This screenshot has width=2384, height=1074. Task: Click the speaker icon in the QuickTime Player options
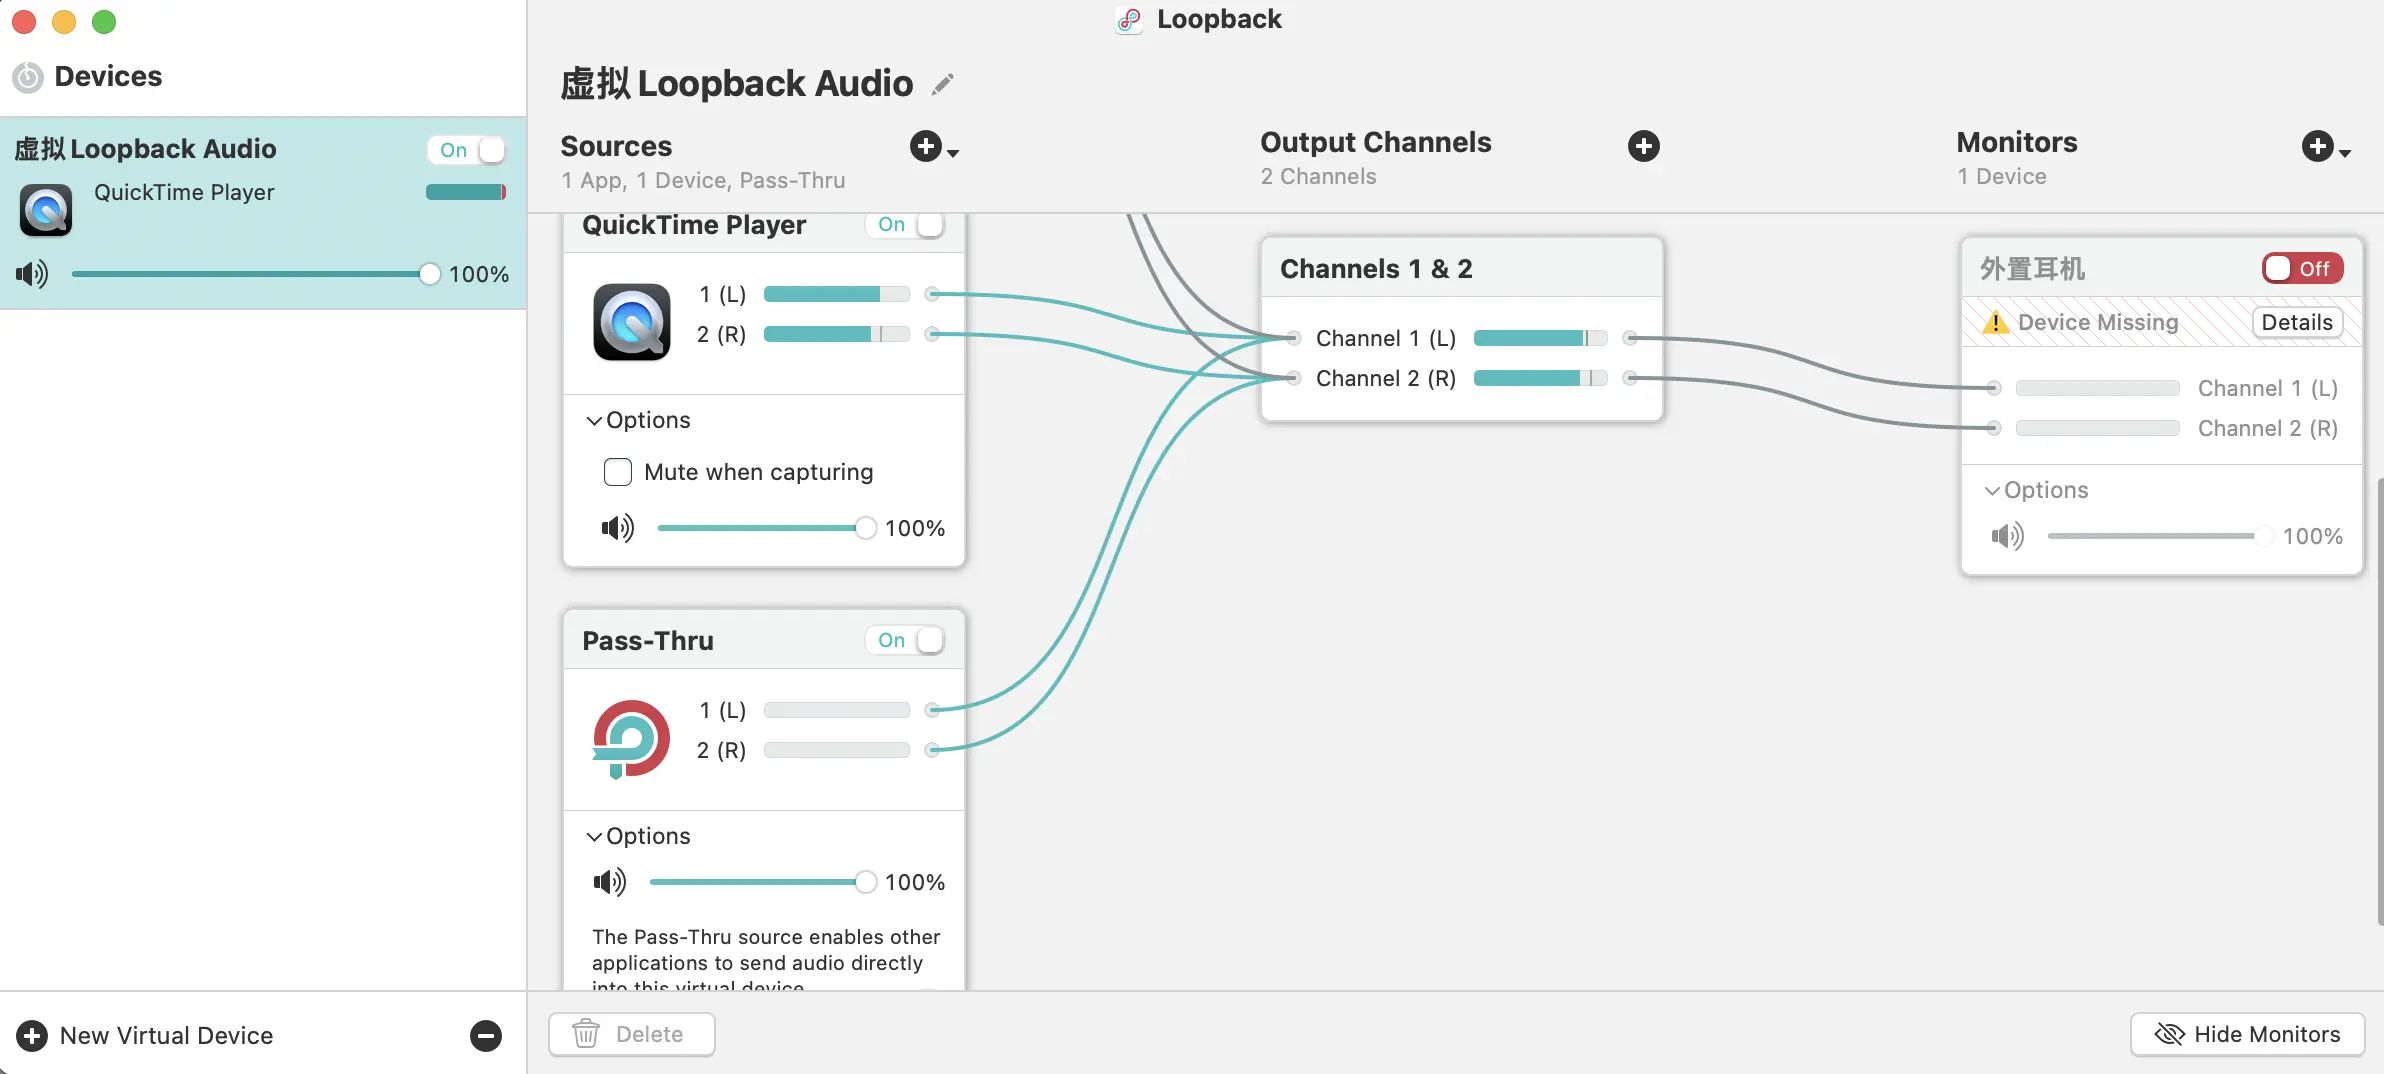[617, 528]
